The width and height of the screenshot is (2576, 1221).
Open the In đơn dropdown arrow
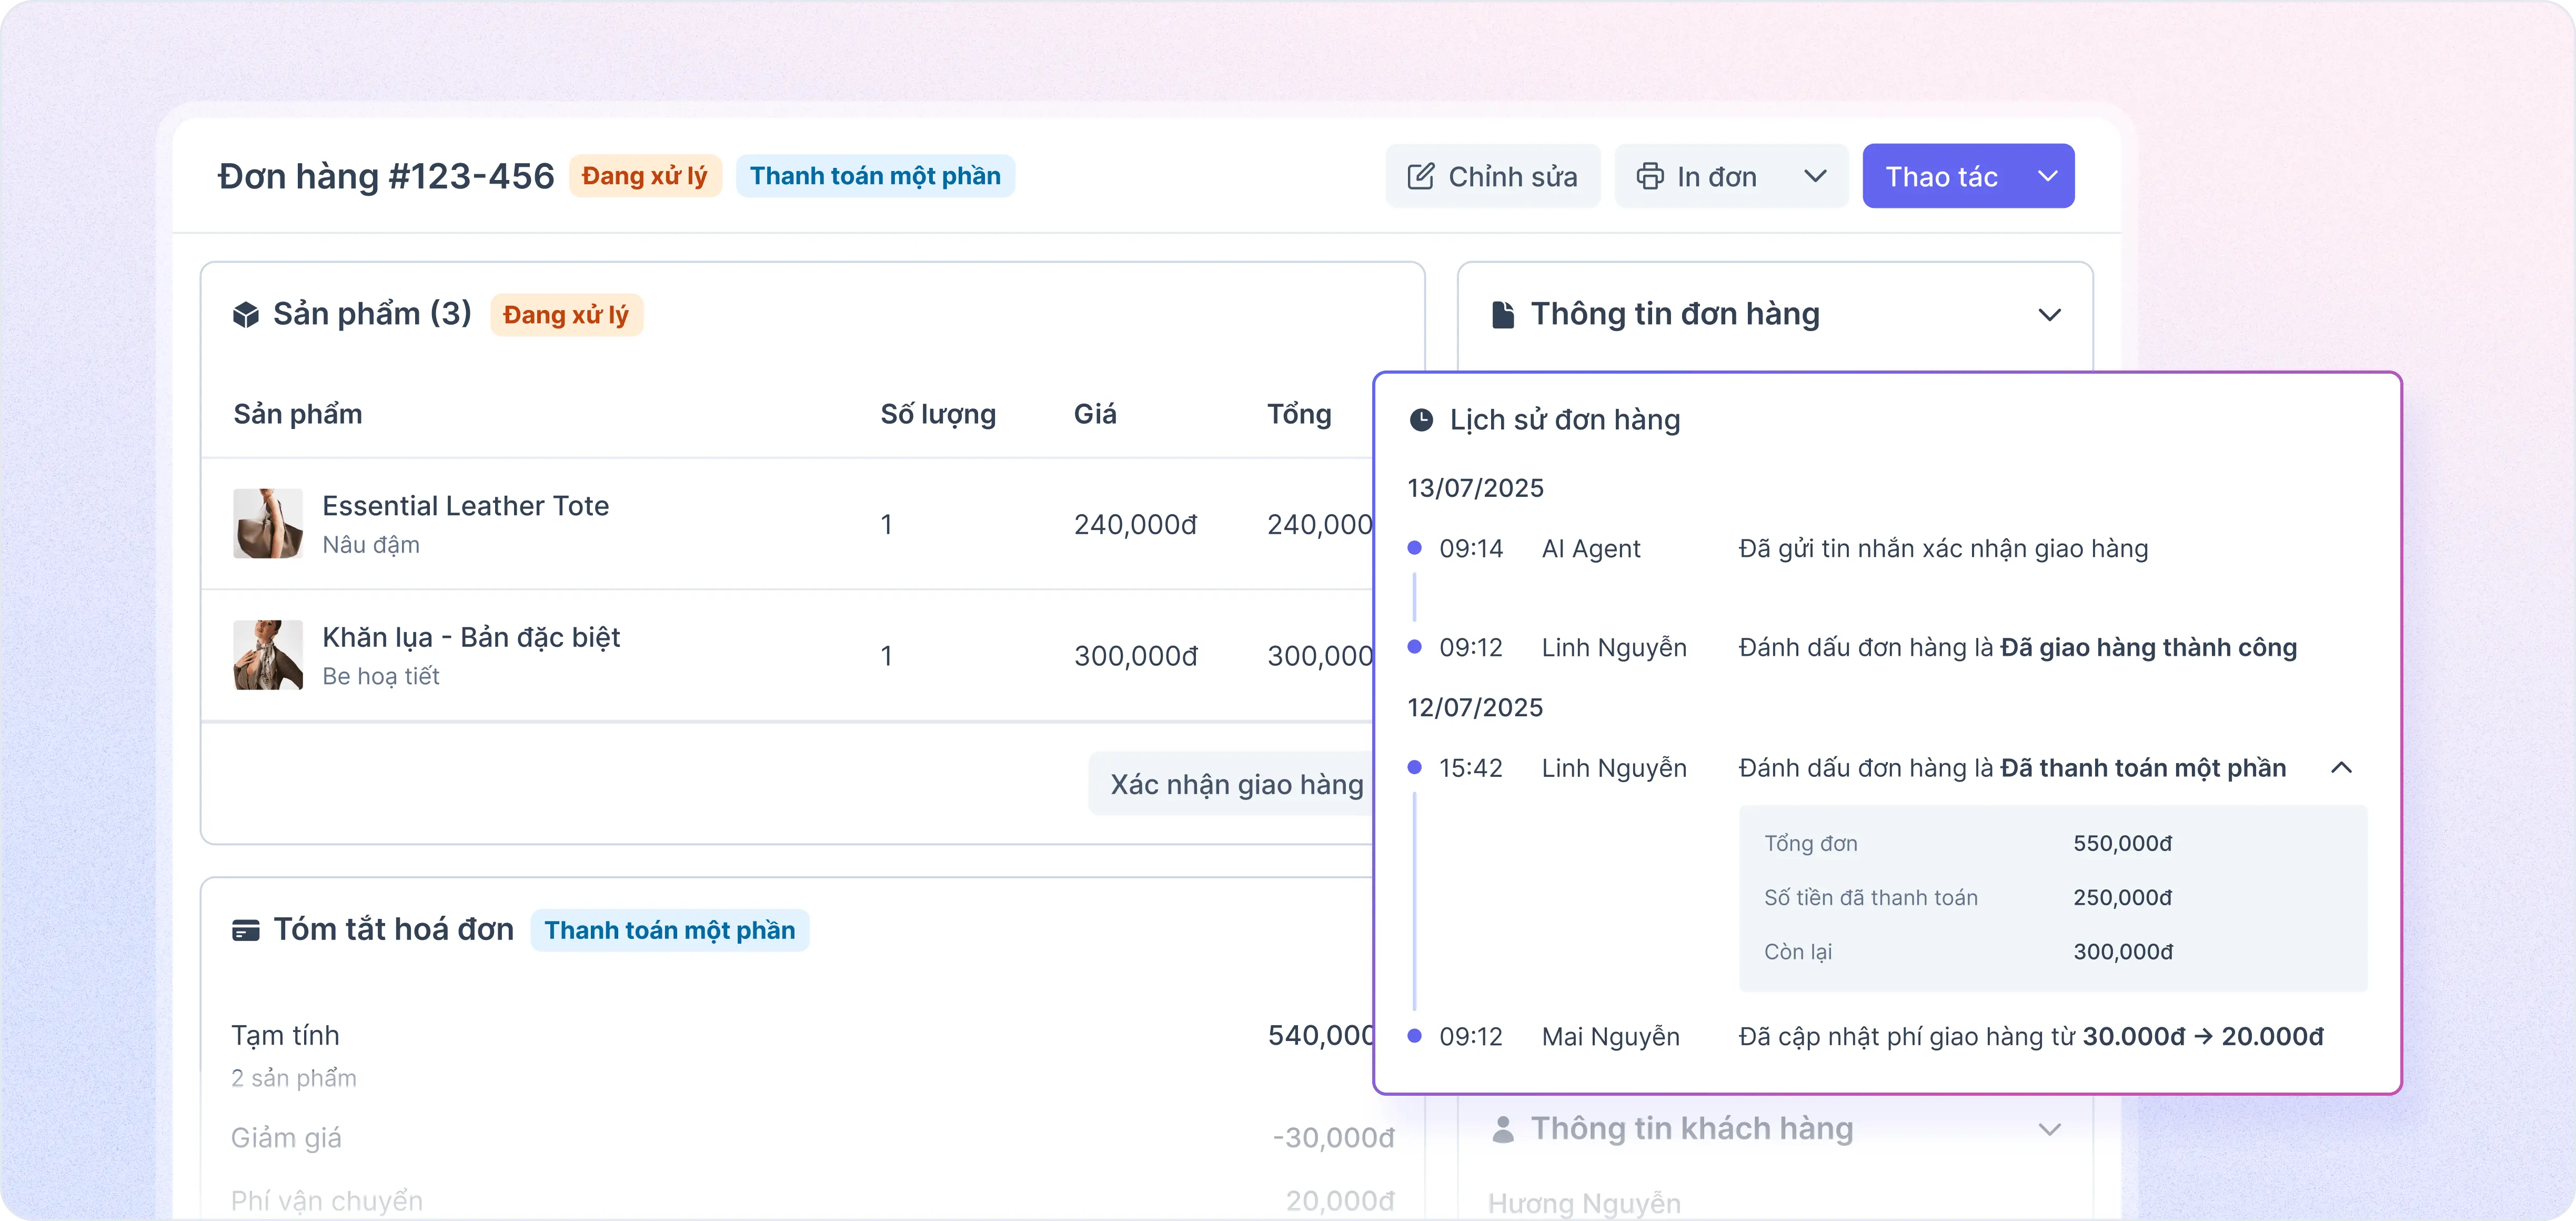1814,176
